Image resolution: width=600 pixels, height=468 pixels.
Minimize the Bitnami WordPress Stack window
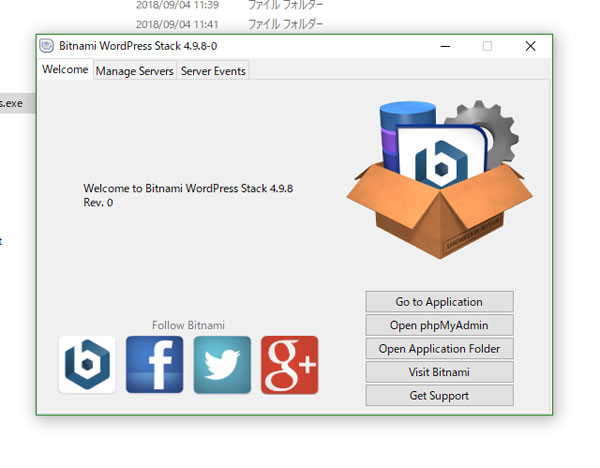(445, 46)
